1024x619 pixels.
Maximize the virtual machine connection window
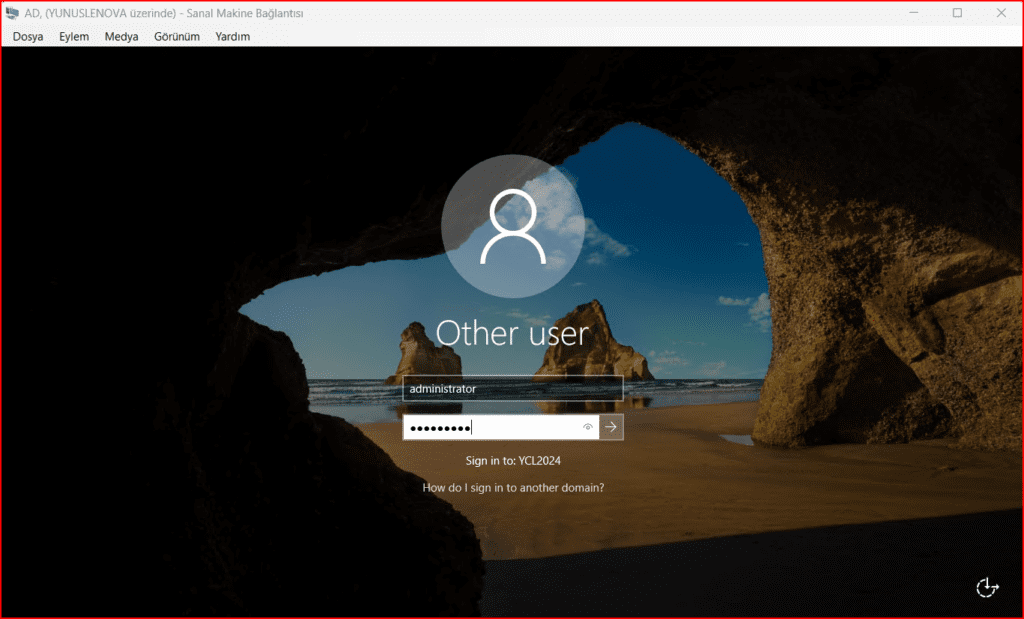click(x=957, y=13)
